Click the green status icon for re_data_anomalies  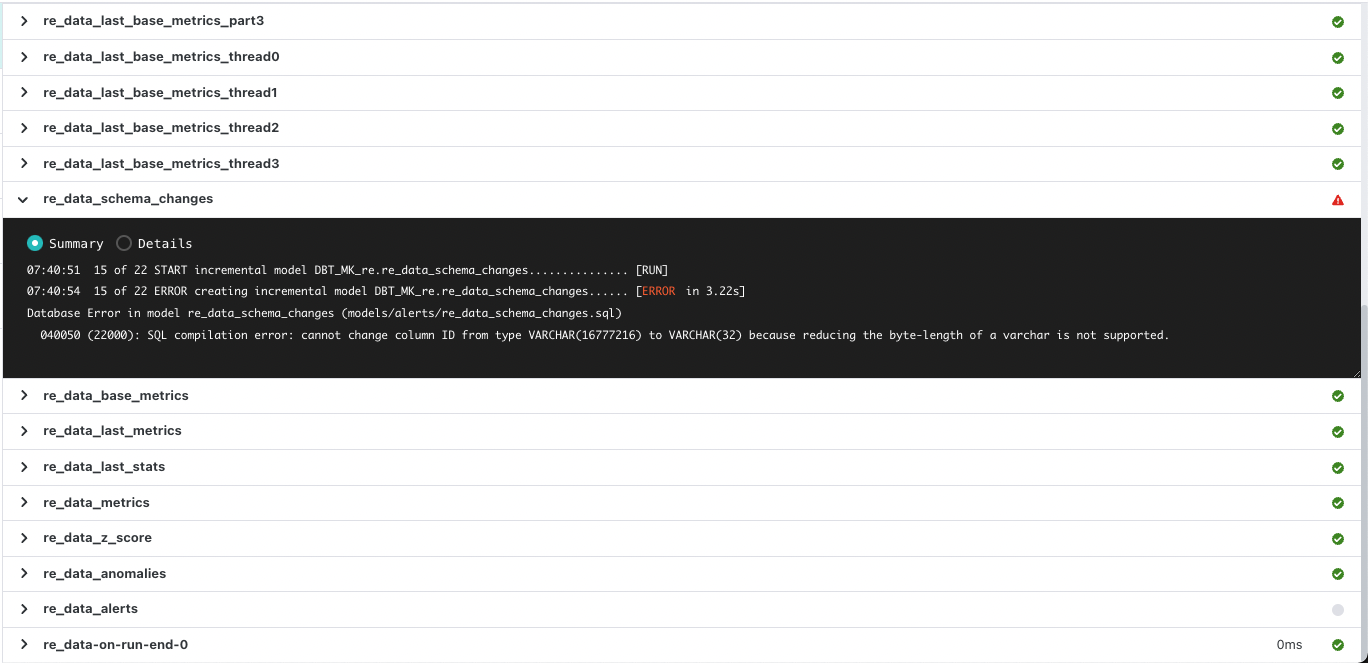1337,573
